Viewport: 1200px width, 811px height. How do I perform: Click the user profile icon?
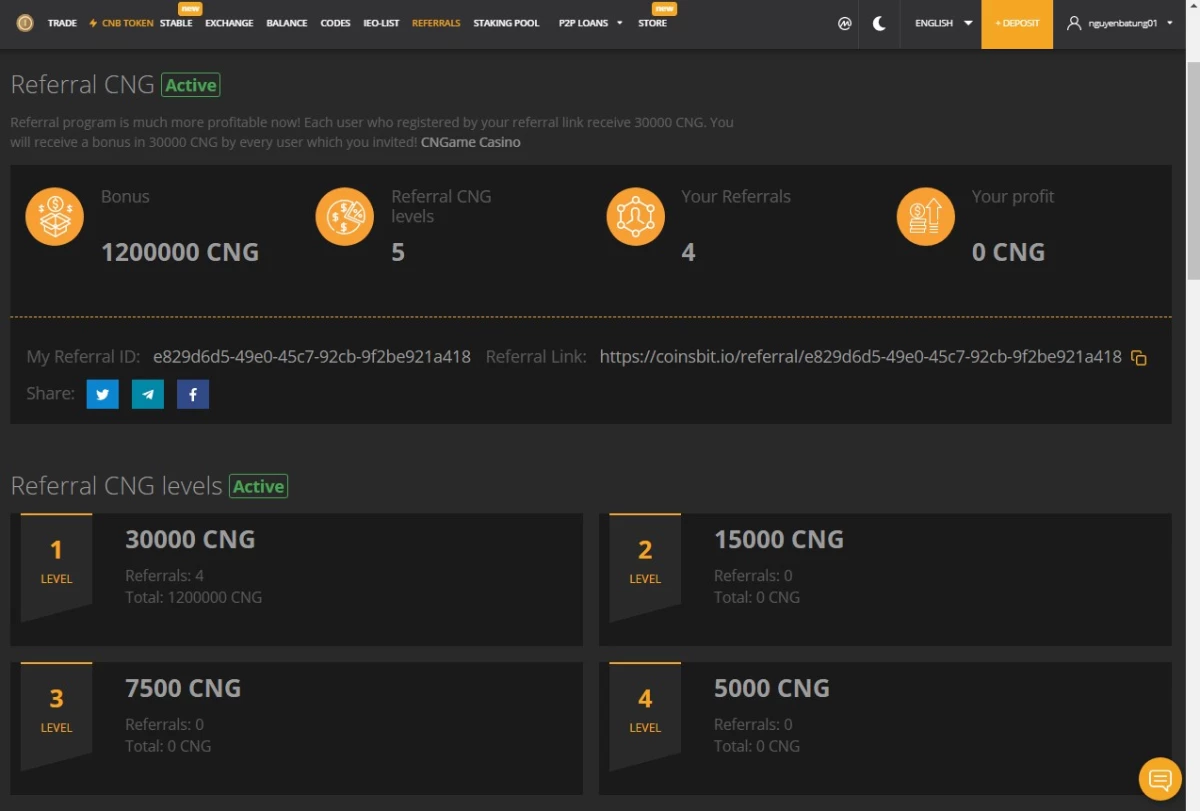(x=1075, y=23)
